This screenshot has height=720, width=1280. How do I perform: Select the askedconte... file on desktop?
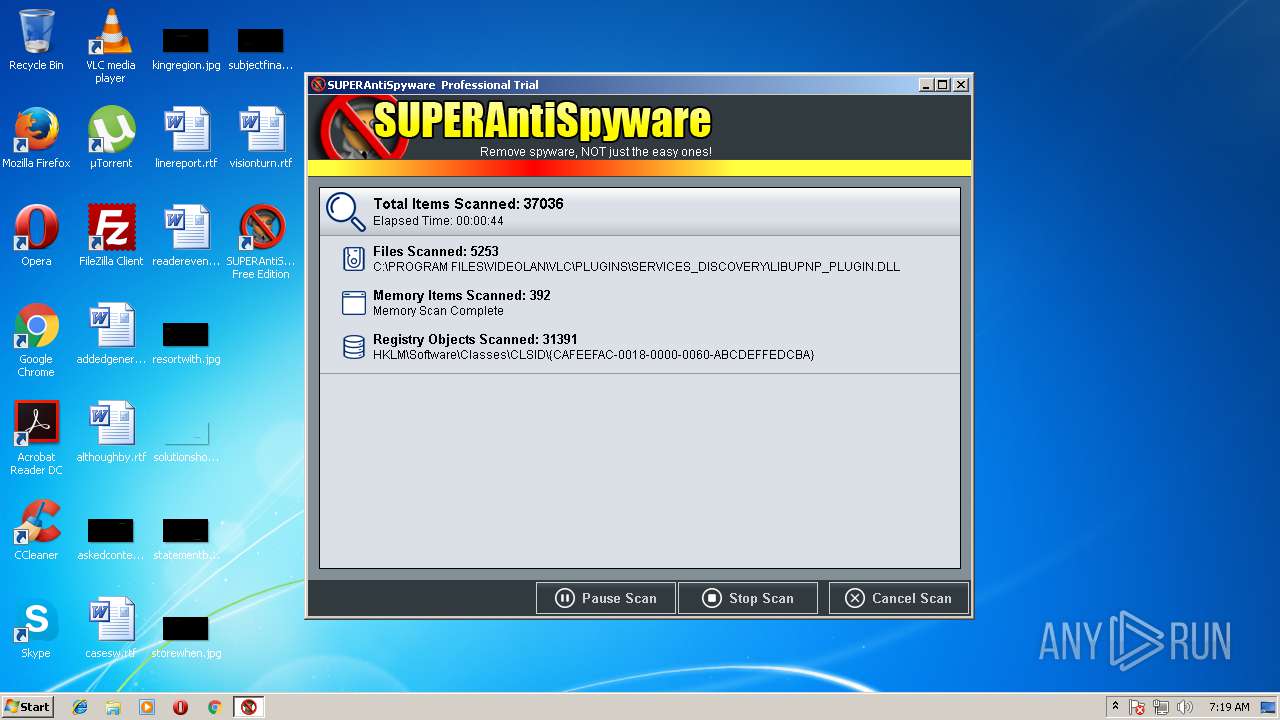coord(110,538)
